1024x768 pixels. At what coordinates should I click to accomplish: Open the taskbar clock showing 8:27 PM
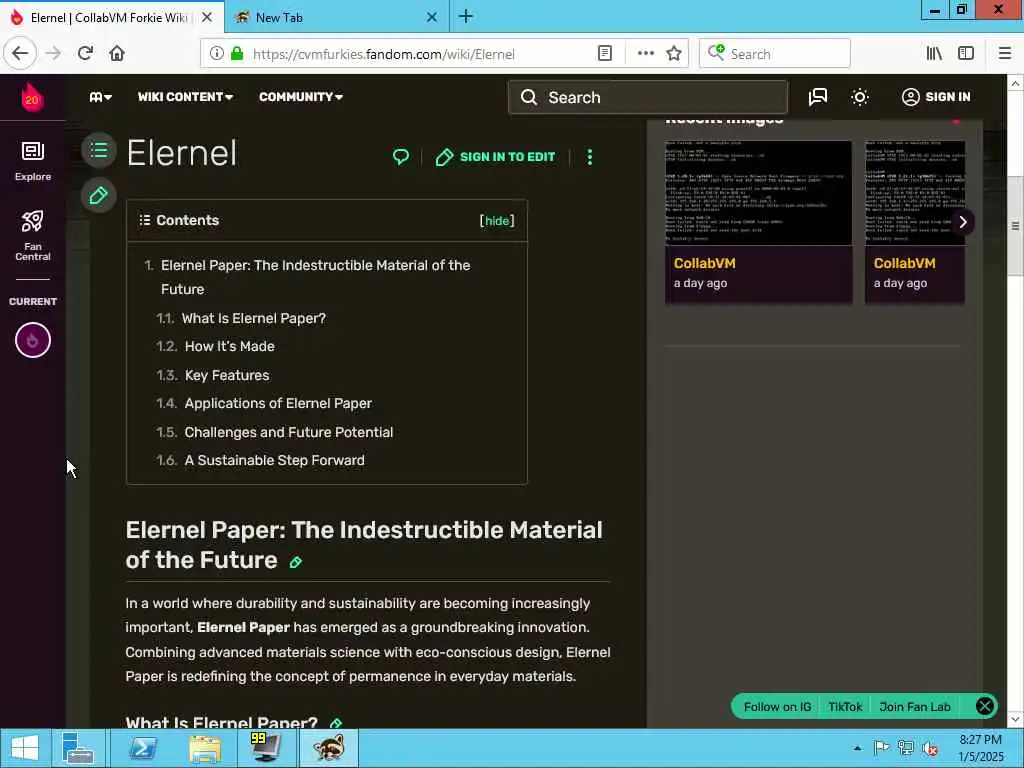[980, 748]
